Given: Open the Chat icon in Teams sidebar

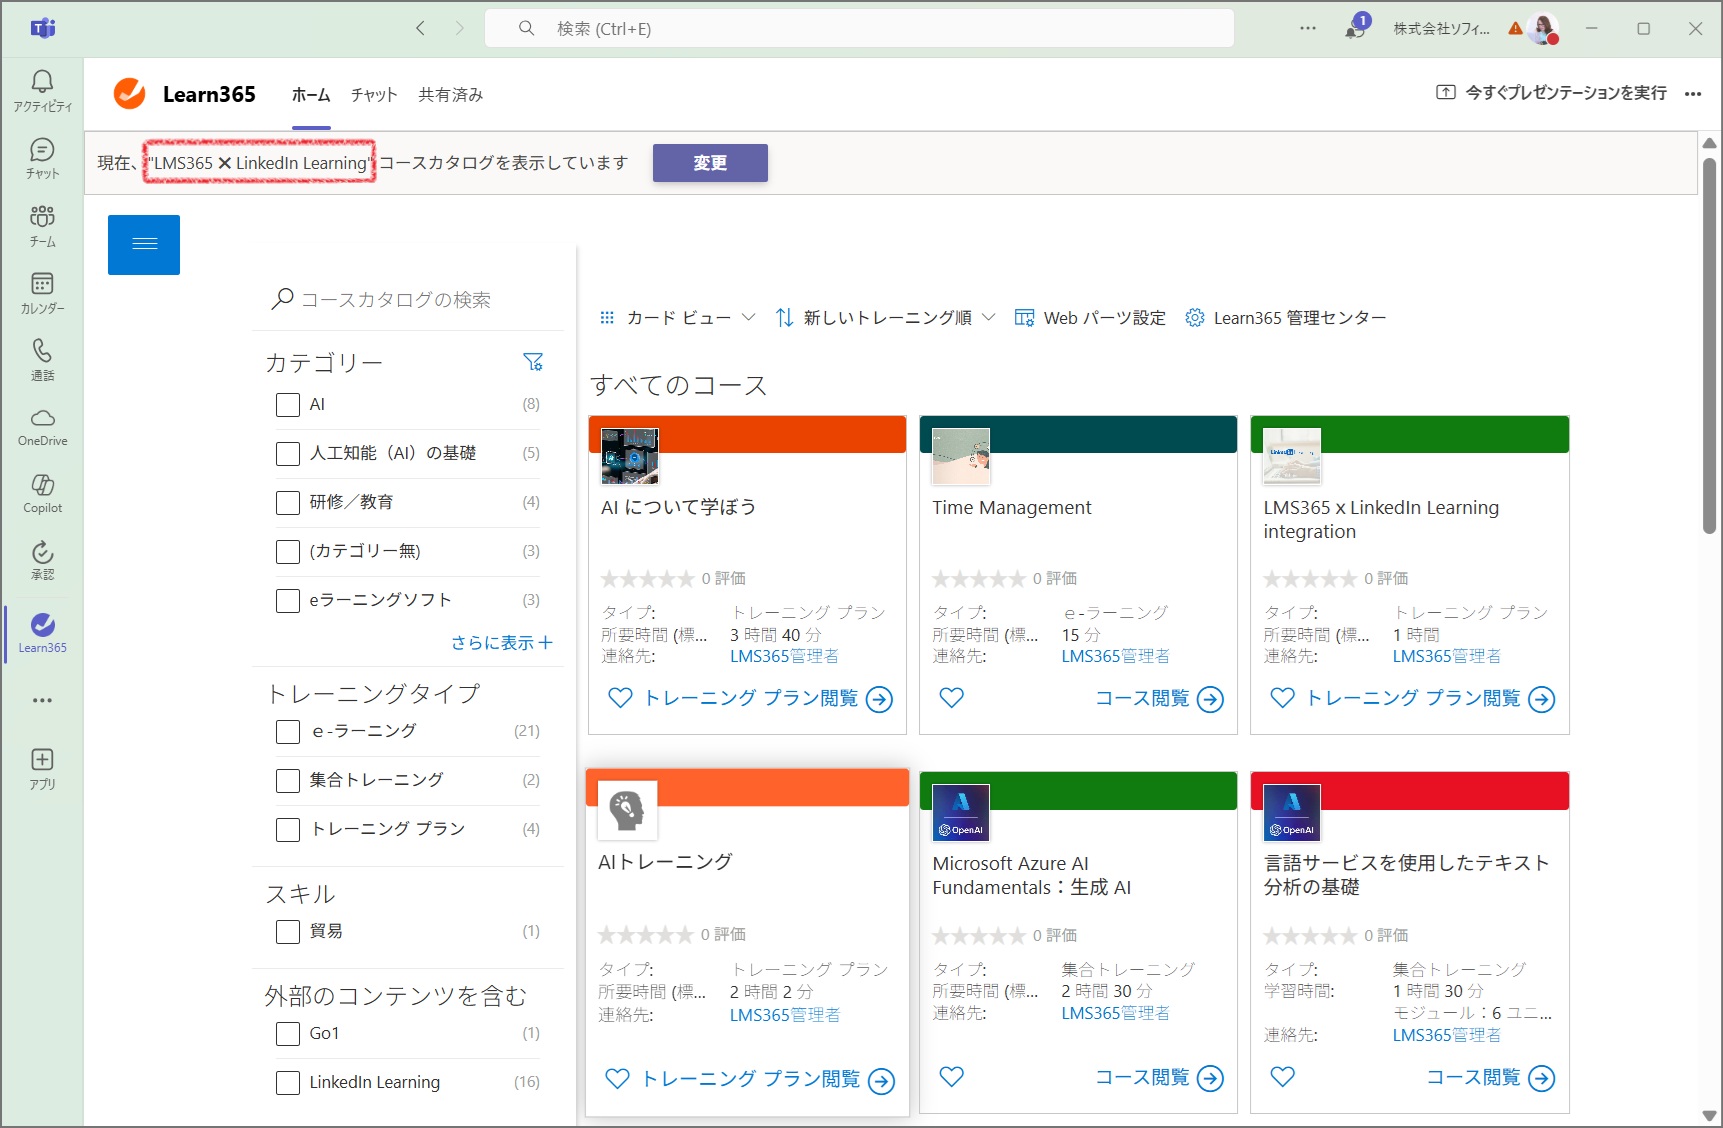Looking at the screenshot, I should pyautogui.click(x=42, y=158).
